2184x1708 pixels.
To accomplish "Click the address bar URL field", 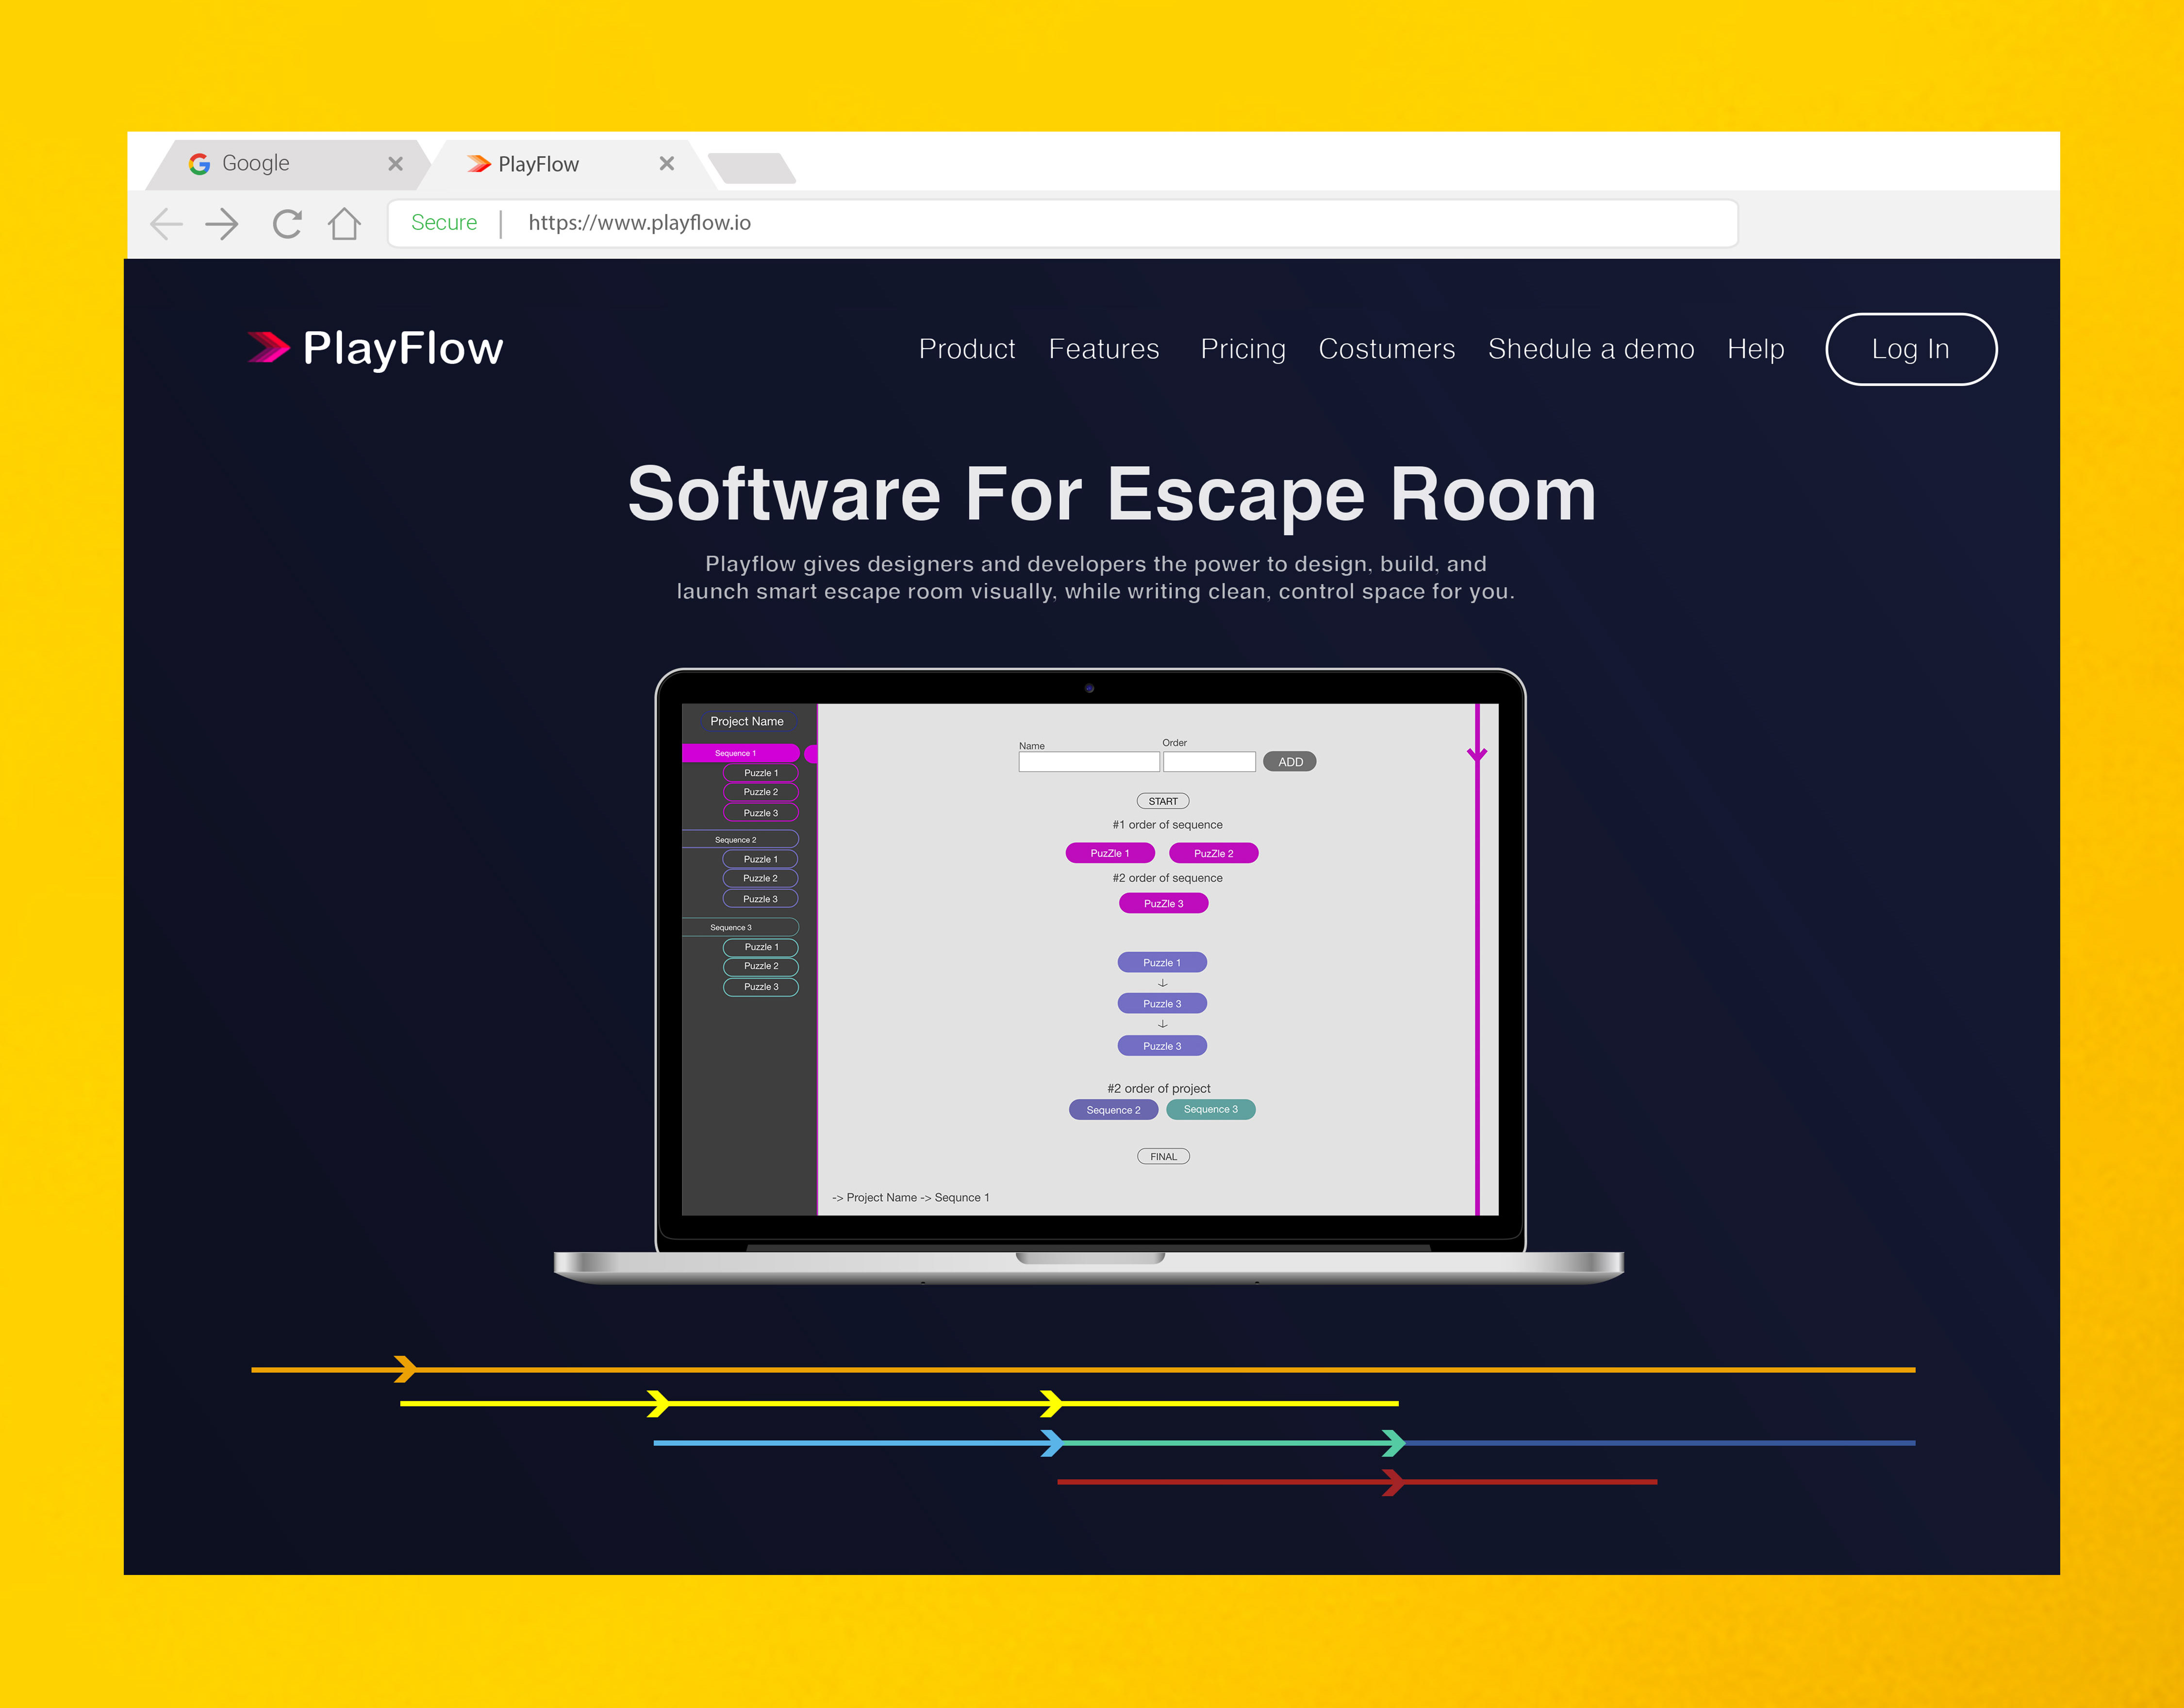I will 1062,223.
